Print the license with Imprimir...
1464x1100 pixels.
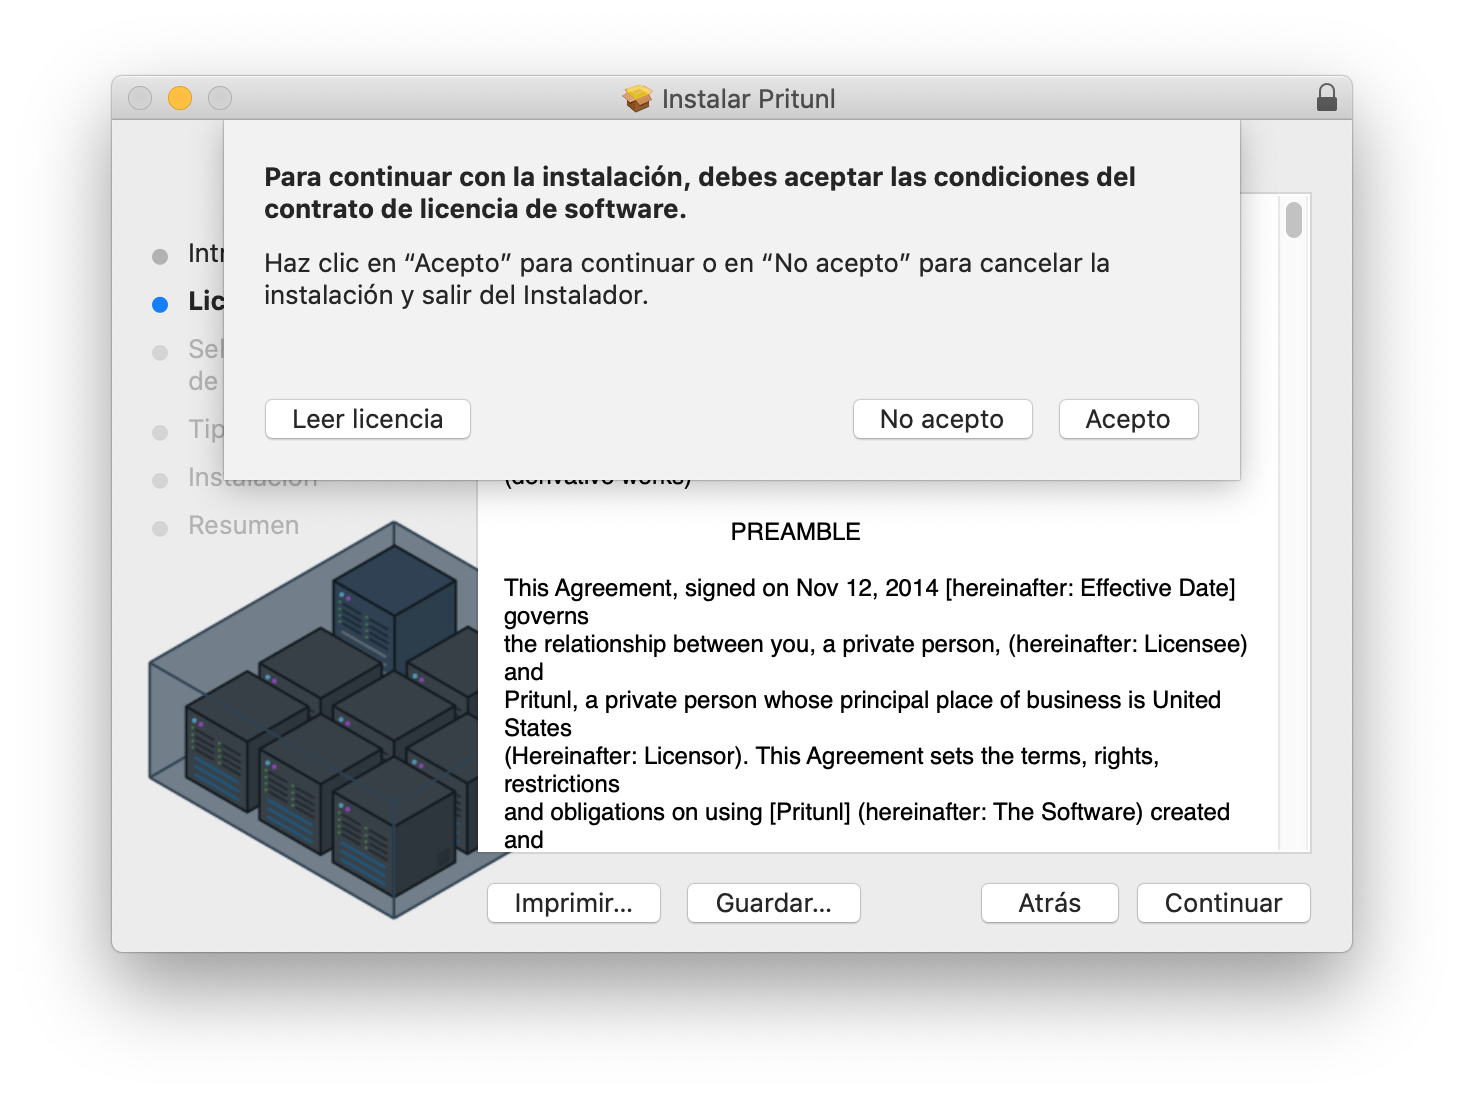[x=573, y=903]
